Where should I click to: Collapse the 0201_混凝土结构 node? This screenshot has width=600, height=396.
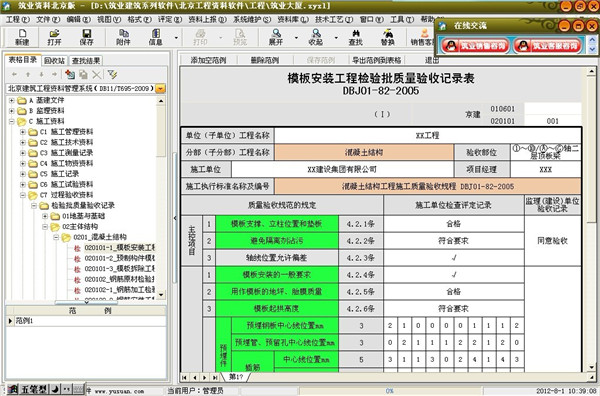pos(56,237)
